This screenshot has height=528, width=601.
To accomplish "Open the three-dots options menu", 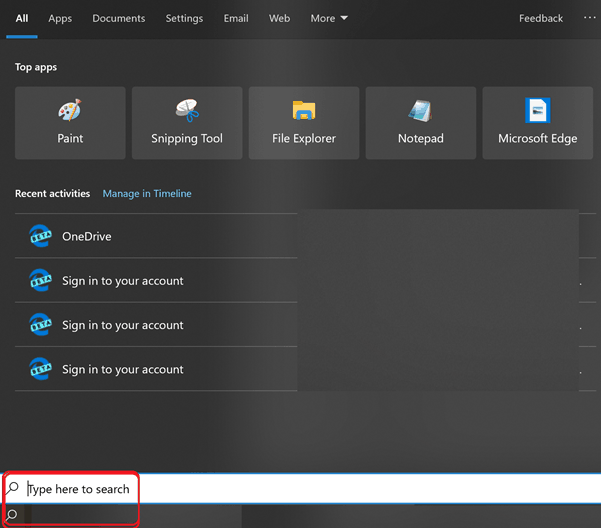I will [590, 18].
